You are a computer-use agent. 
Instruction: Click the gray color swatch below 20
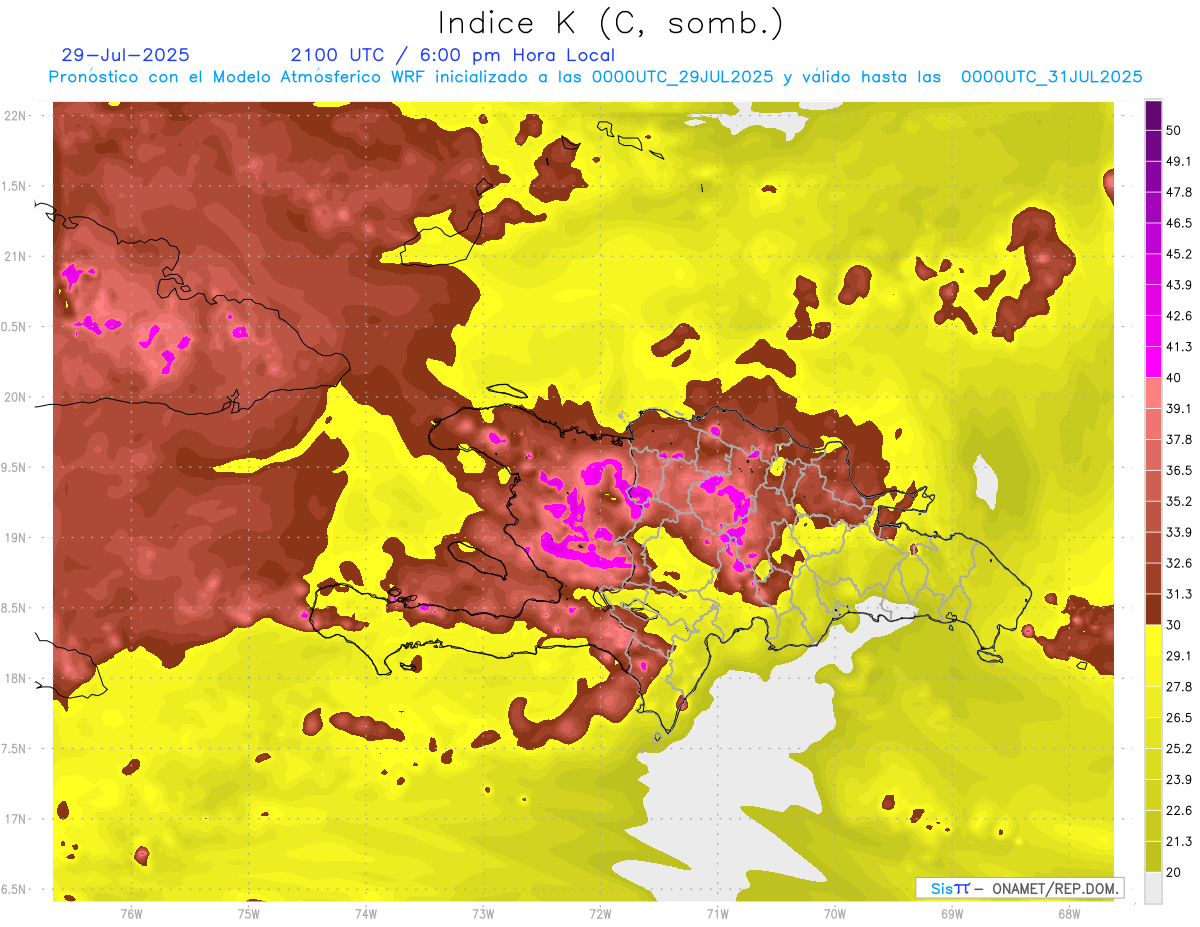click(1154, 887)
